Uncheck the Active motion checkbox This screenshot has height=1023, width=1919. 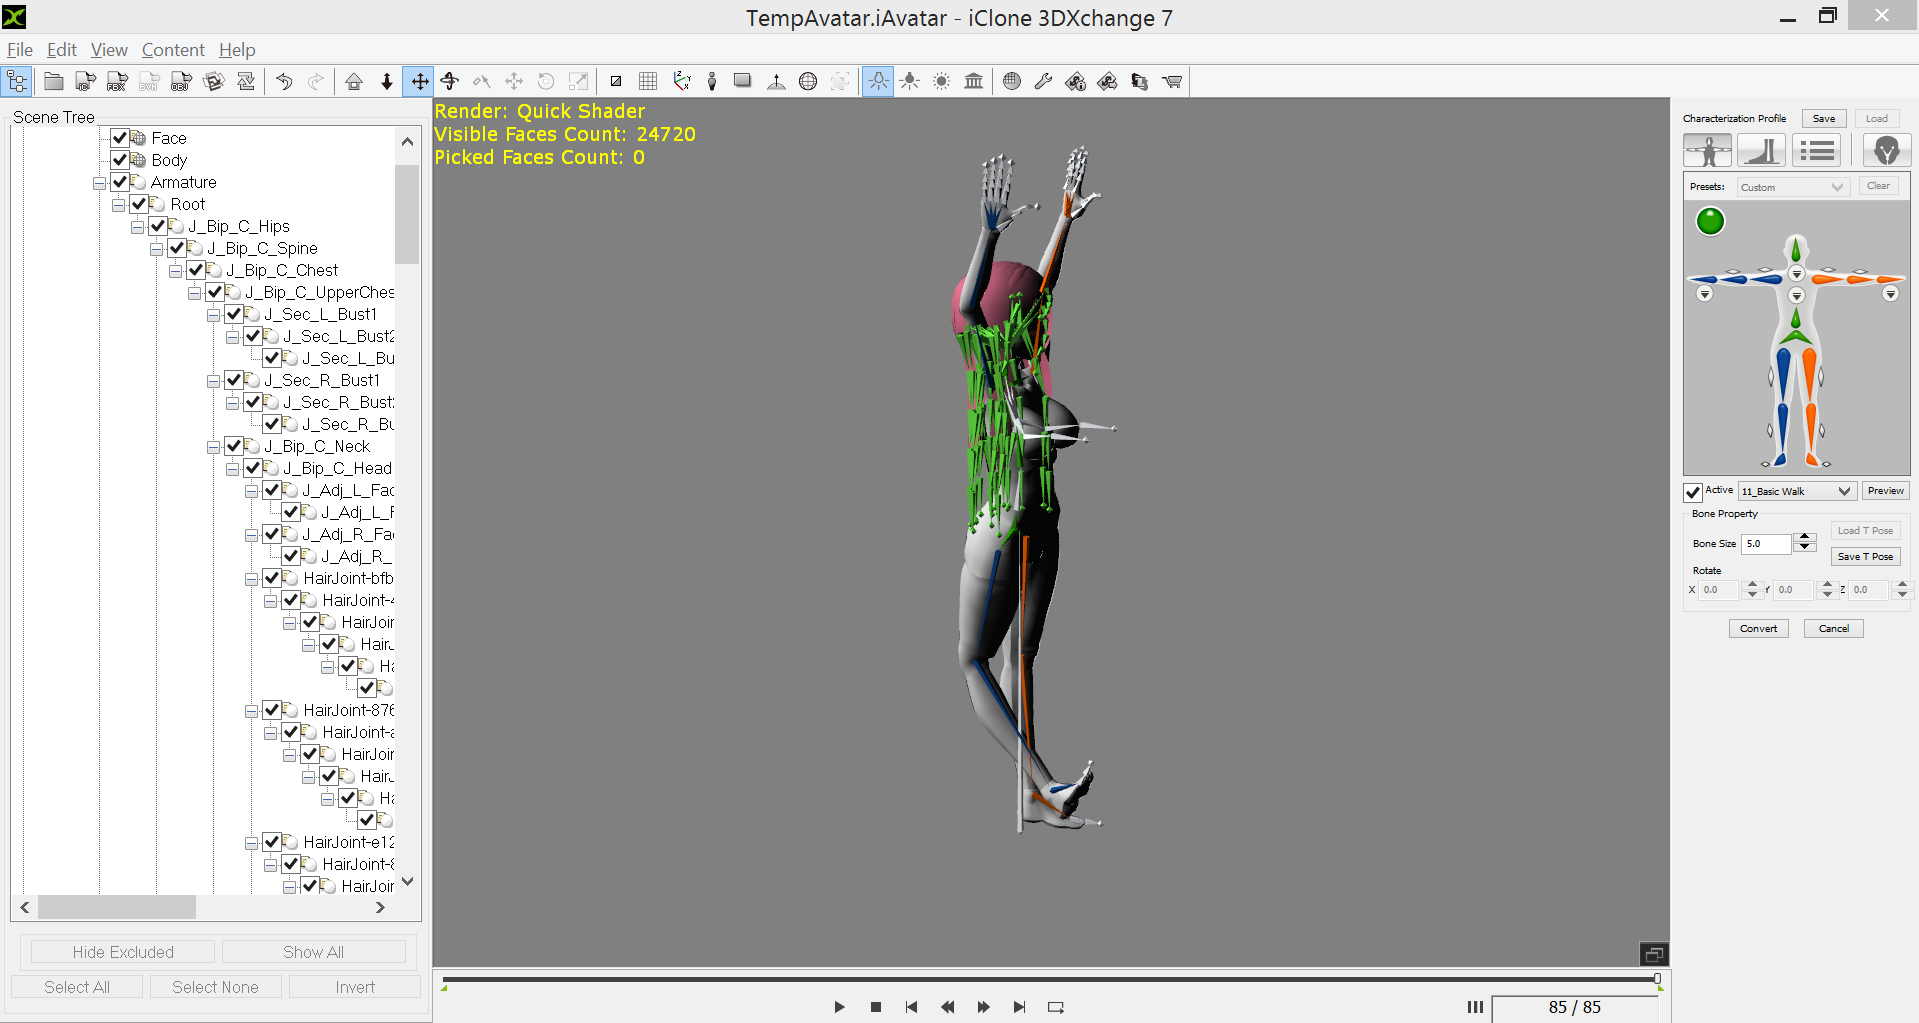1693,492
